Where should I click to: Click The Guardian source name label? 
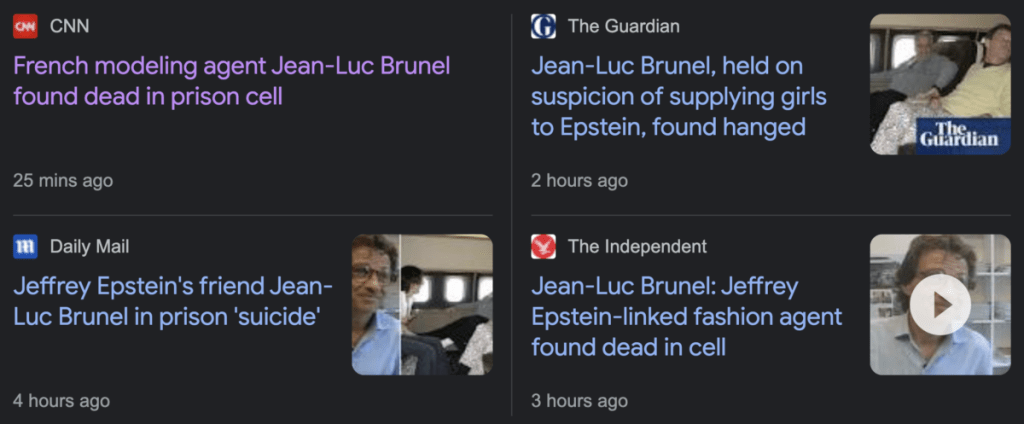pos(623,26)
